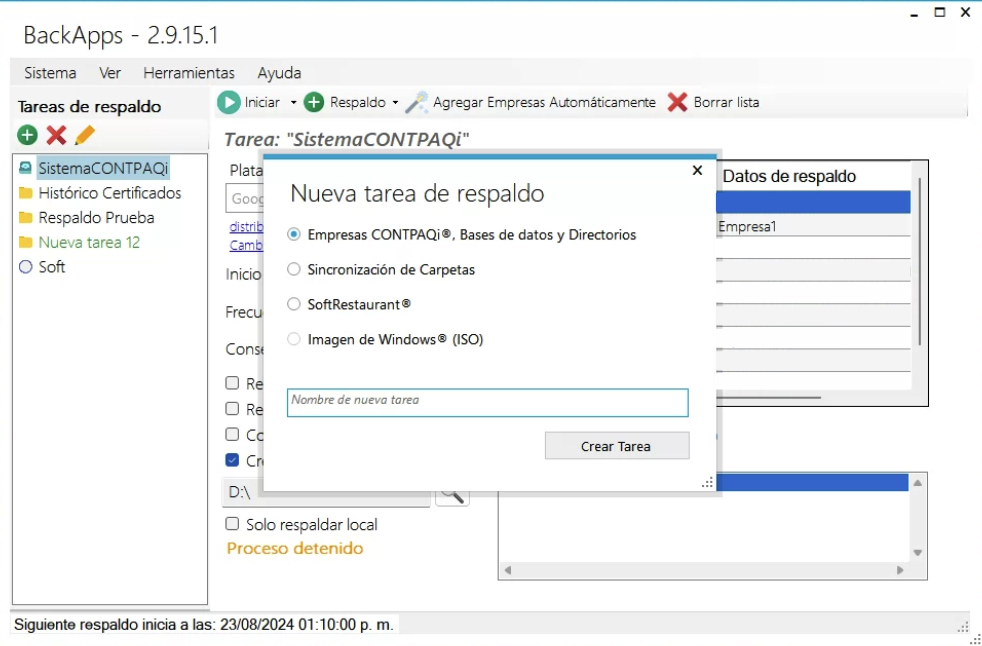This screenshot has height=646, width=982.
Task: Click the Siguiente respaldo status bar text
Action: [x=204, y=625]
